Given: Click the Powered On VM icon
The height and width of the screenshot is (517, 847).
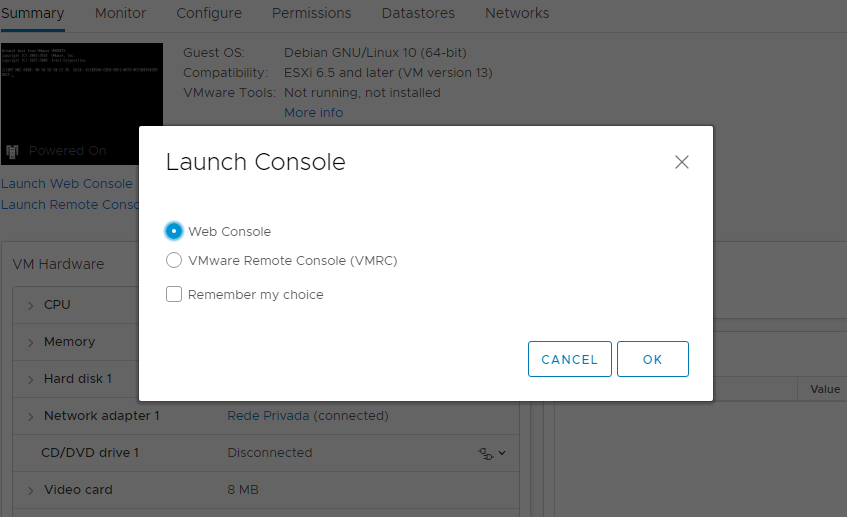Looking at the screenshot, I should click(x=12, y=151).
